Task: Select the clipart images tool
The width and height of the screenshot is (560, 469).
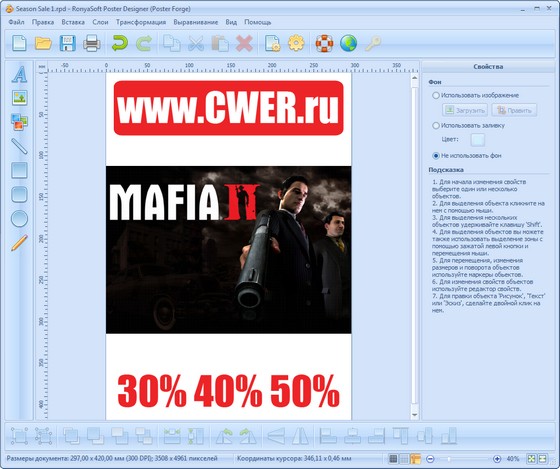Action: [x=19, y=122]
